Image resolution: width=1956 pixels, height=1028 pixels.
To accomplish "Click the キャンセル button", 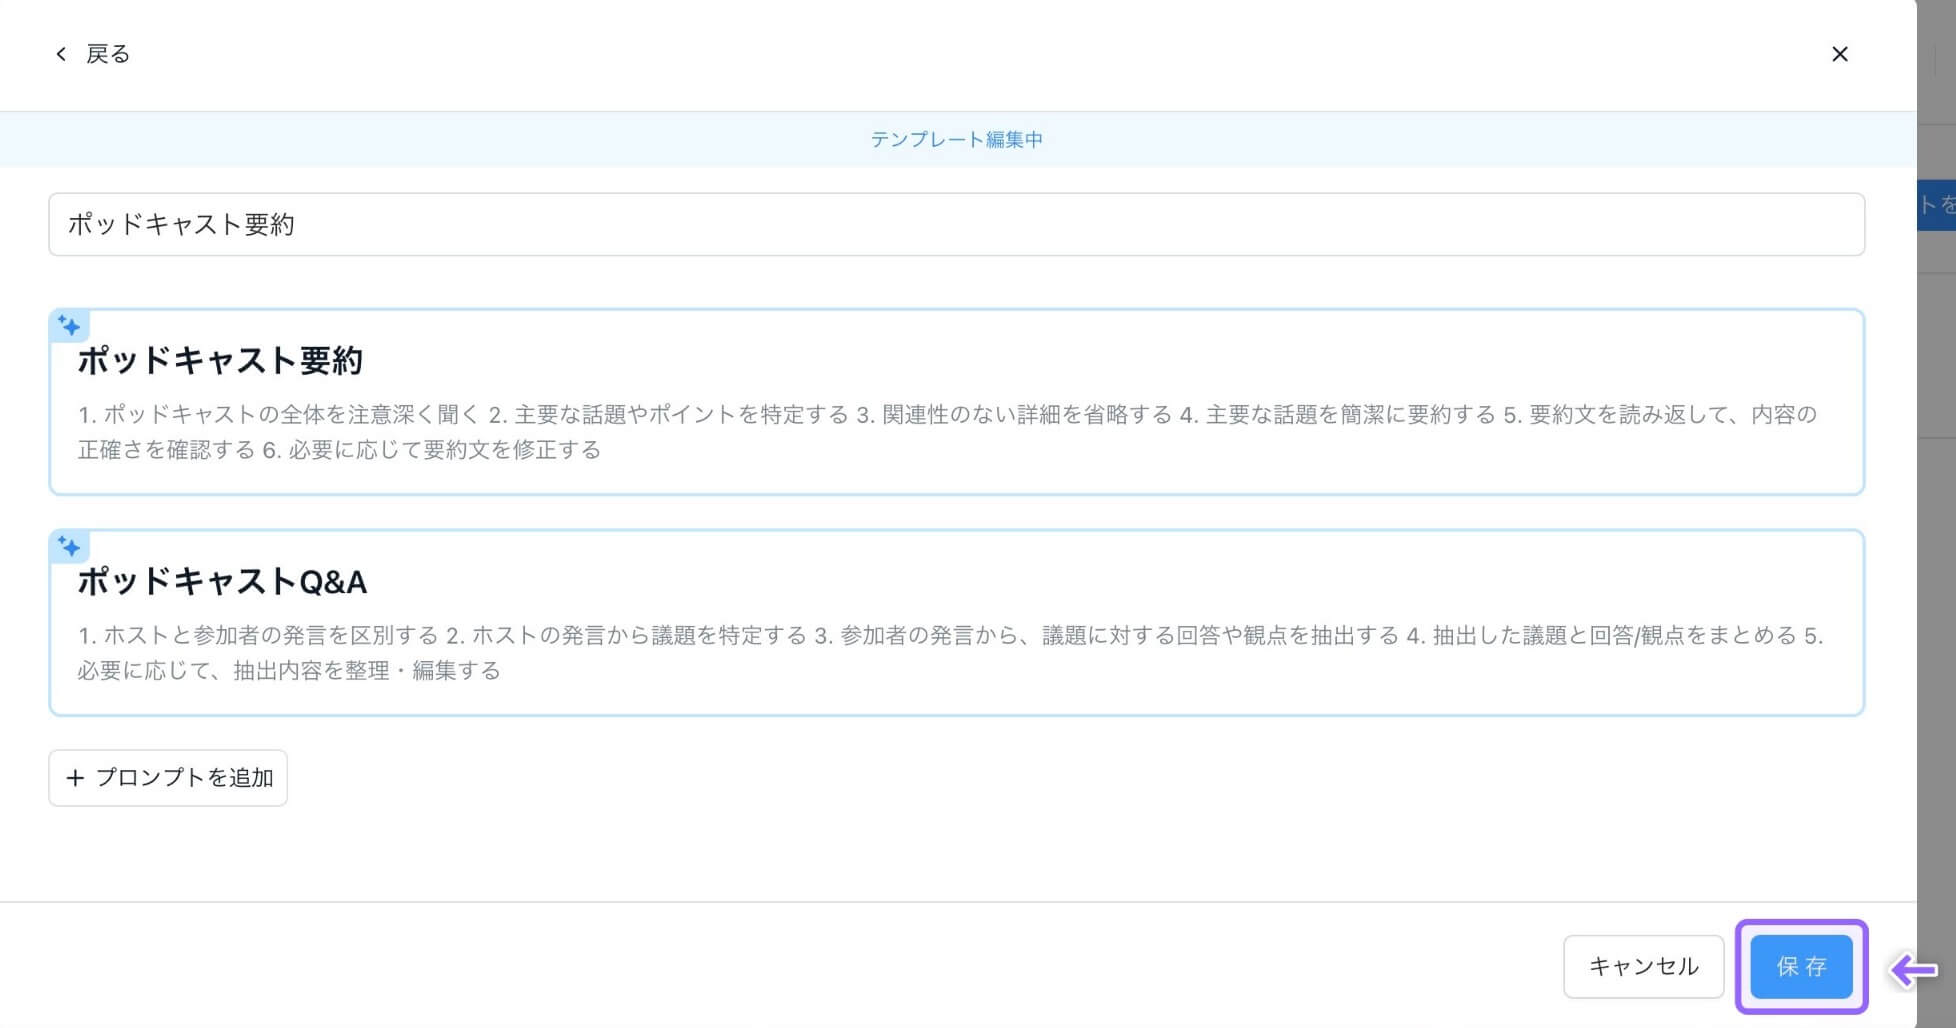I will (1643, 967).
